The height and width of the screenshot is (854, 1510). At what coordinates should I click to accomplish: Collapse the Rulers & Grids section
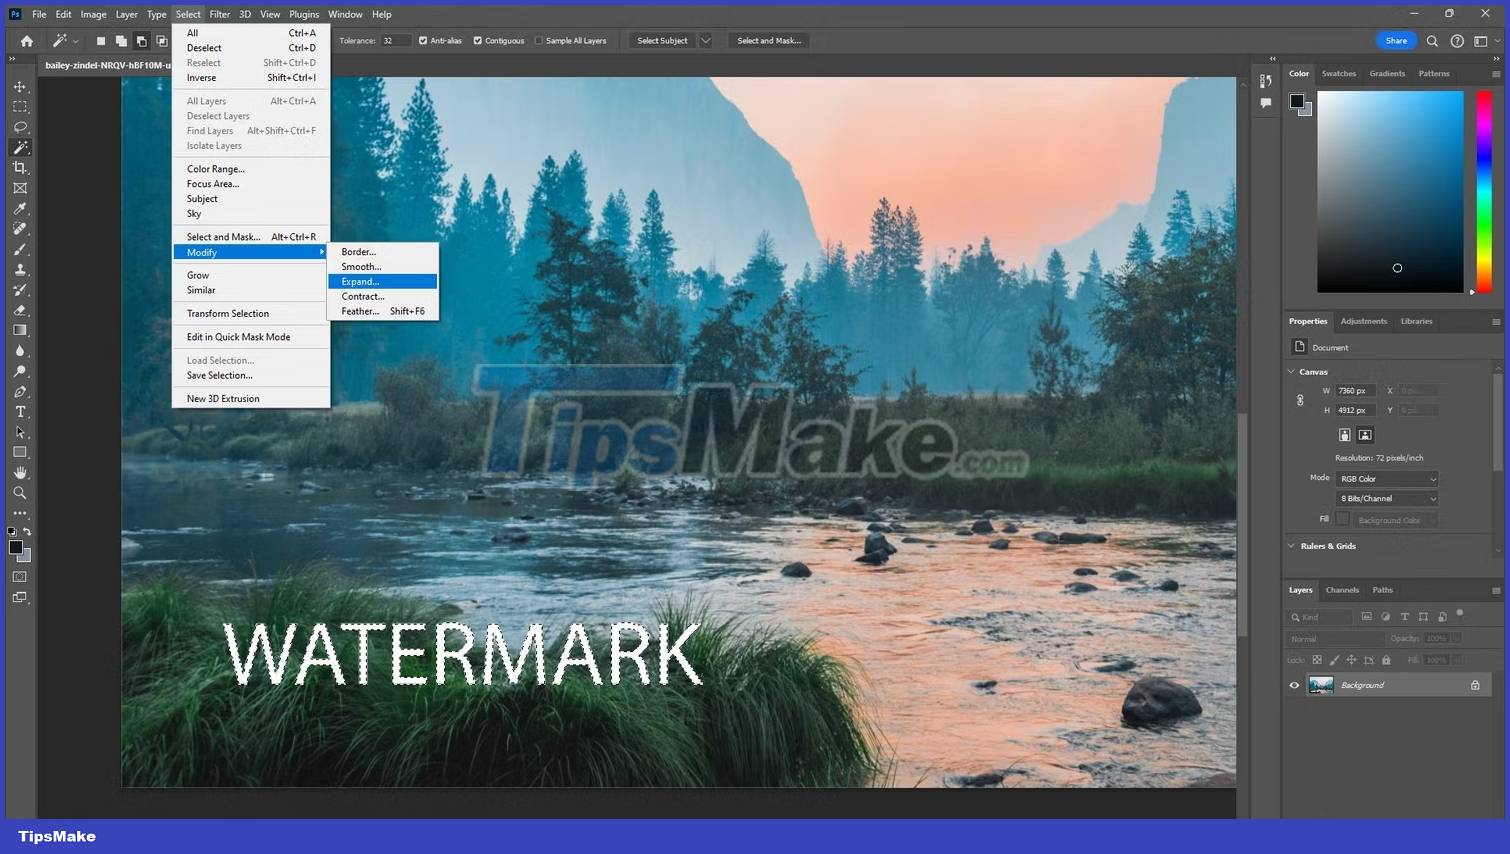pyautogui.click(x=1291, y=546)
